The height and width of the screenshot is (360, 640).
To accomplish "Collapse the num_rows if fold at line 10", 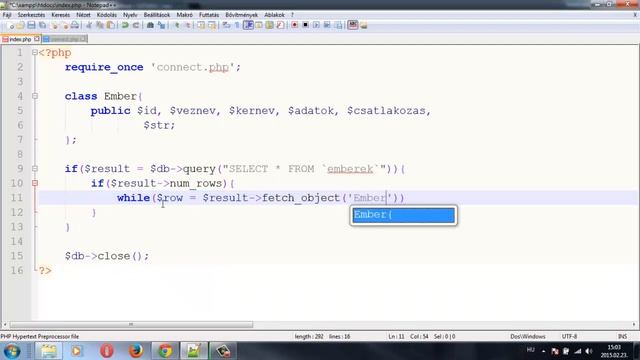I will coord(35,183).
